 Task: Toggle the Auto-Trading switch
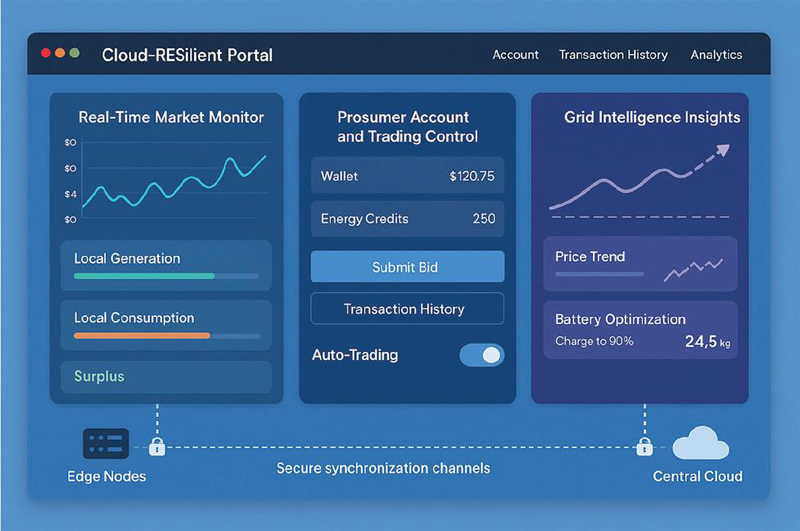481,355
